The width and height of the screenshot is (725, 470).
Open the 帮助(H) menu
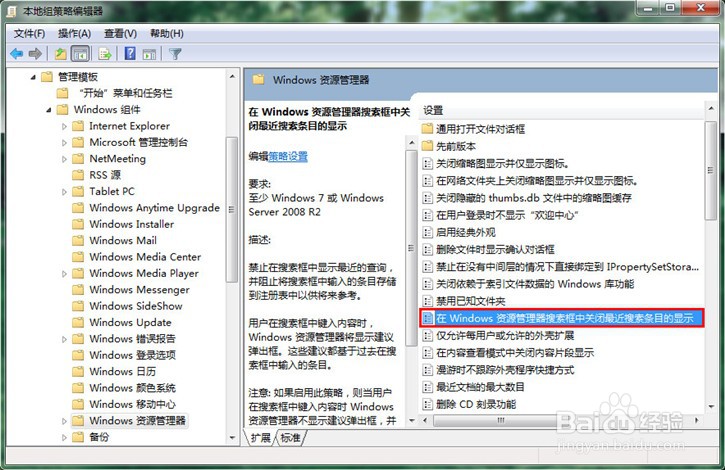pyautogui.click(x=166, y=34)
